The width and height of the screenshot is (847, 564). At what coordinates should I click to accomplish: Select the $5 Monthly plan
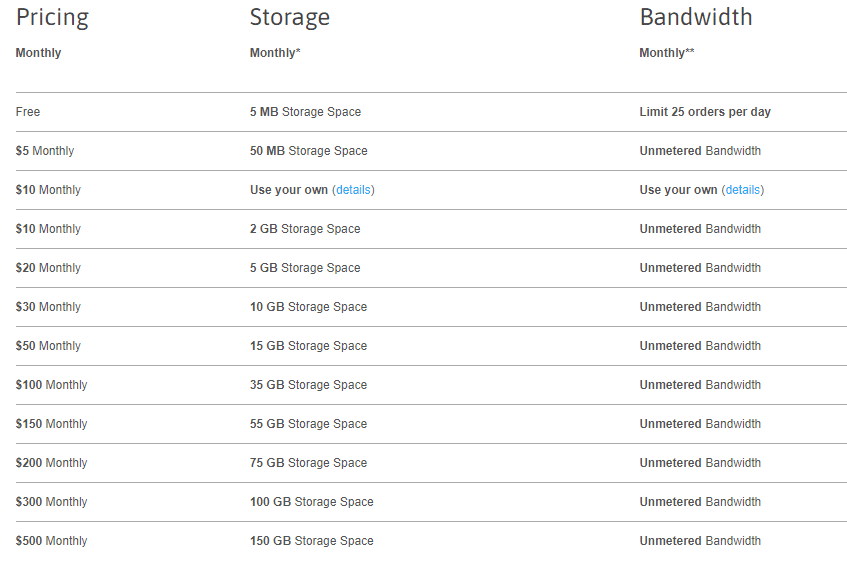(45, 151)
